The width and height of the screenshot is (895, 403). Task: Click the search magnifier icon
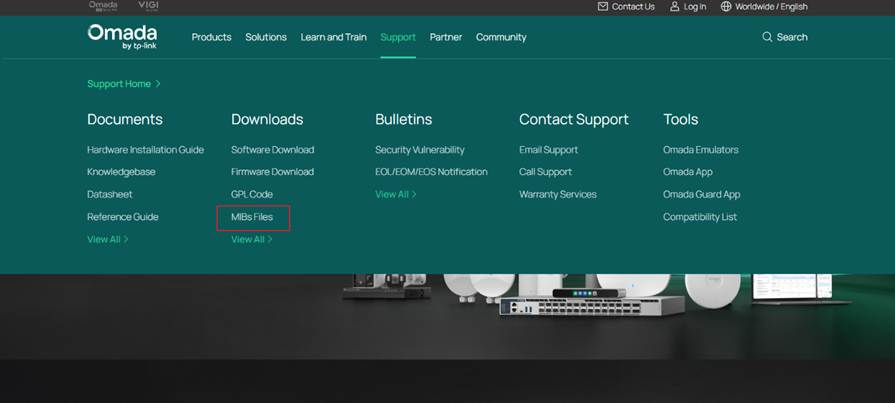(x=767, y=37)
